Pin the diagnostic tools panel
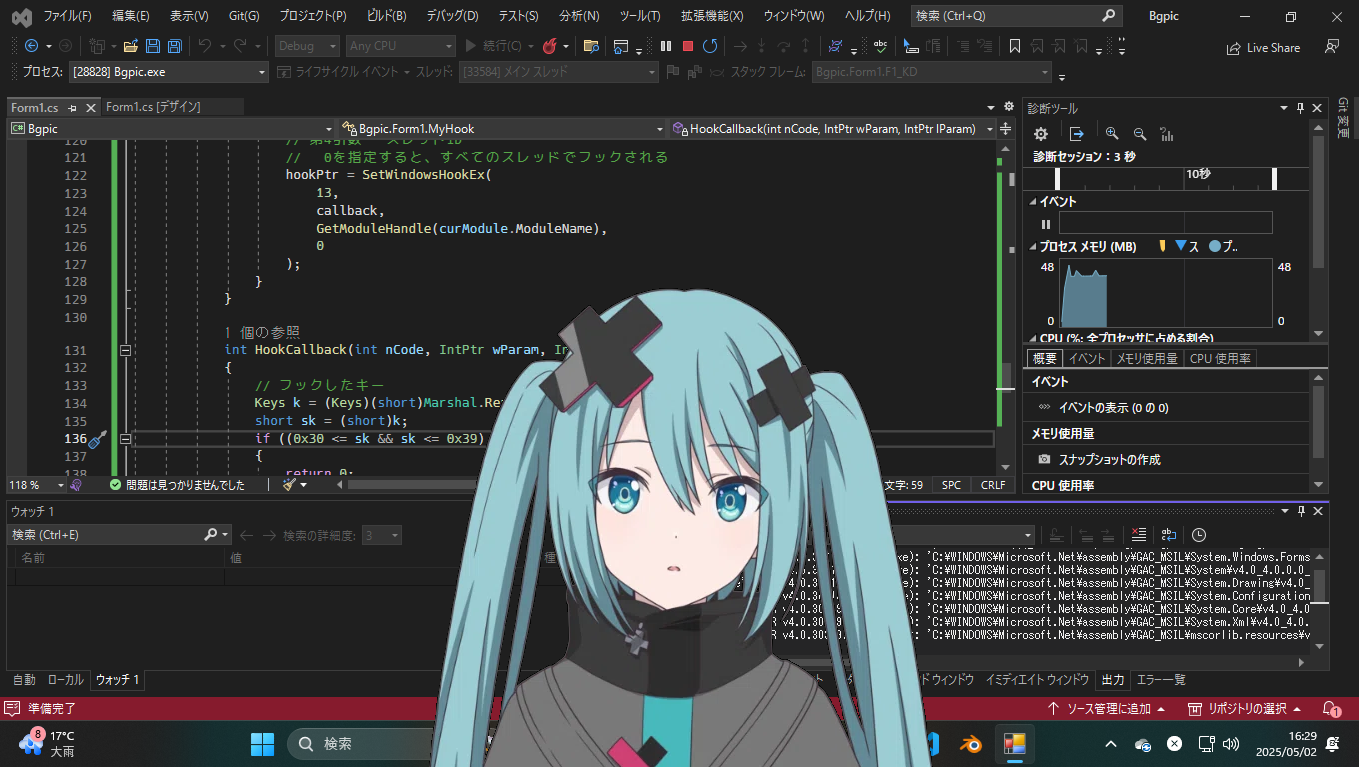1359x767 pixels. click(x=1300, y=108)
